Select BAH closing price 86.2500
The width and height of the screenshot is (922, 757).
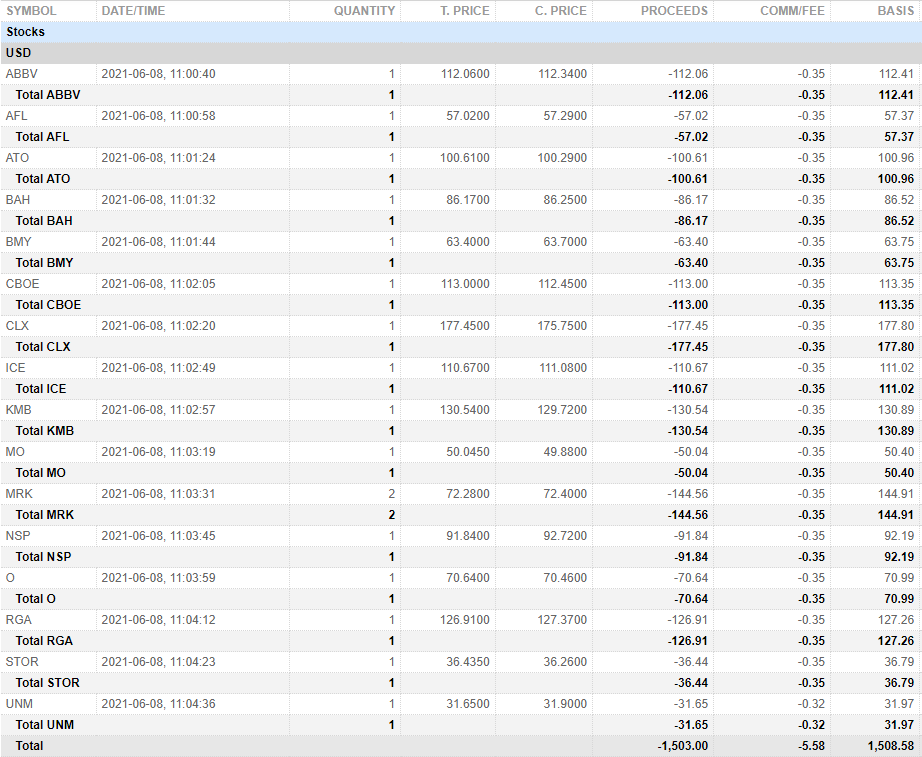click(x=565, y=200)
